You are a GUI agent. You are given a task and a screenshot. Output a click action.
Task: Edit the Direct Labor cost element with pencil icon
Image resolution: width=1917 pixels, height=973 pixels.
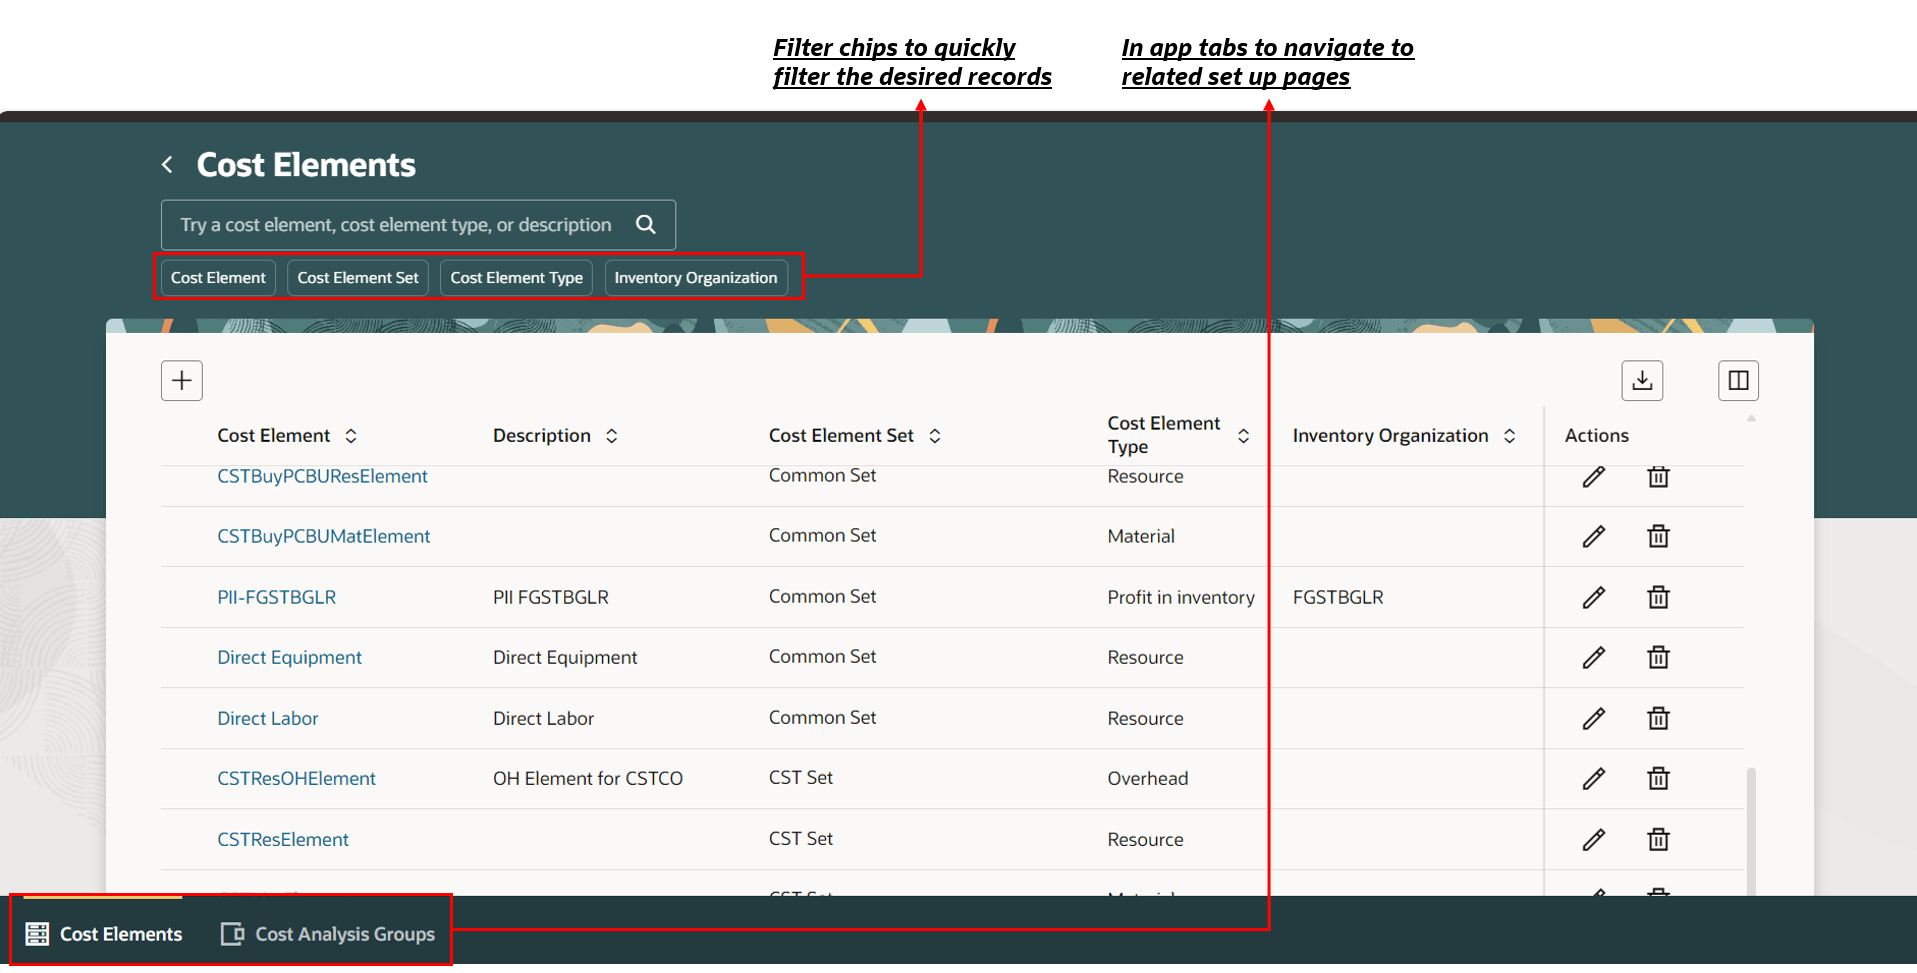[x=1592, y=718]
